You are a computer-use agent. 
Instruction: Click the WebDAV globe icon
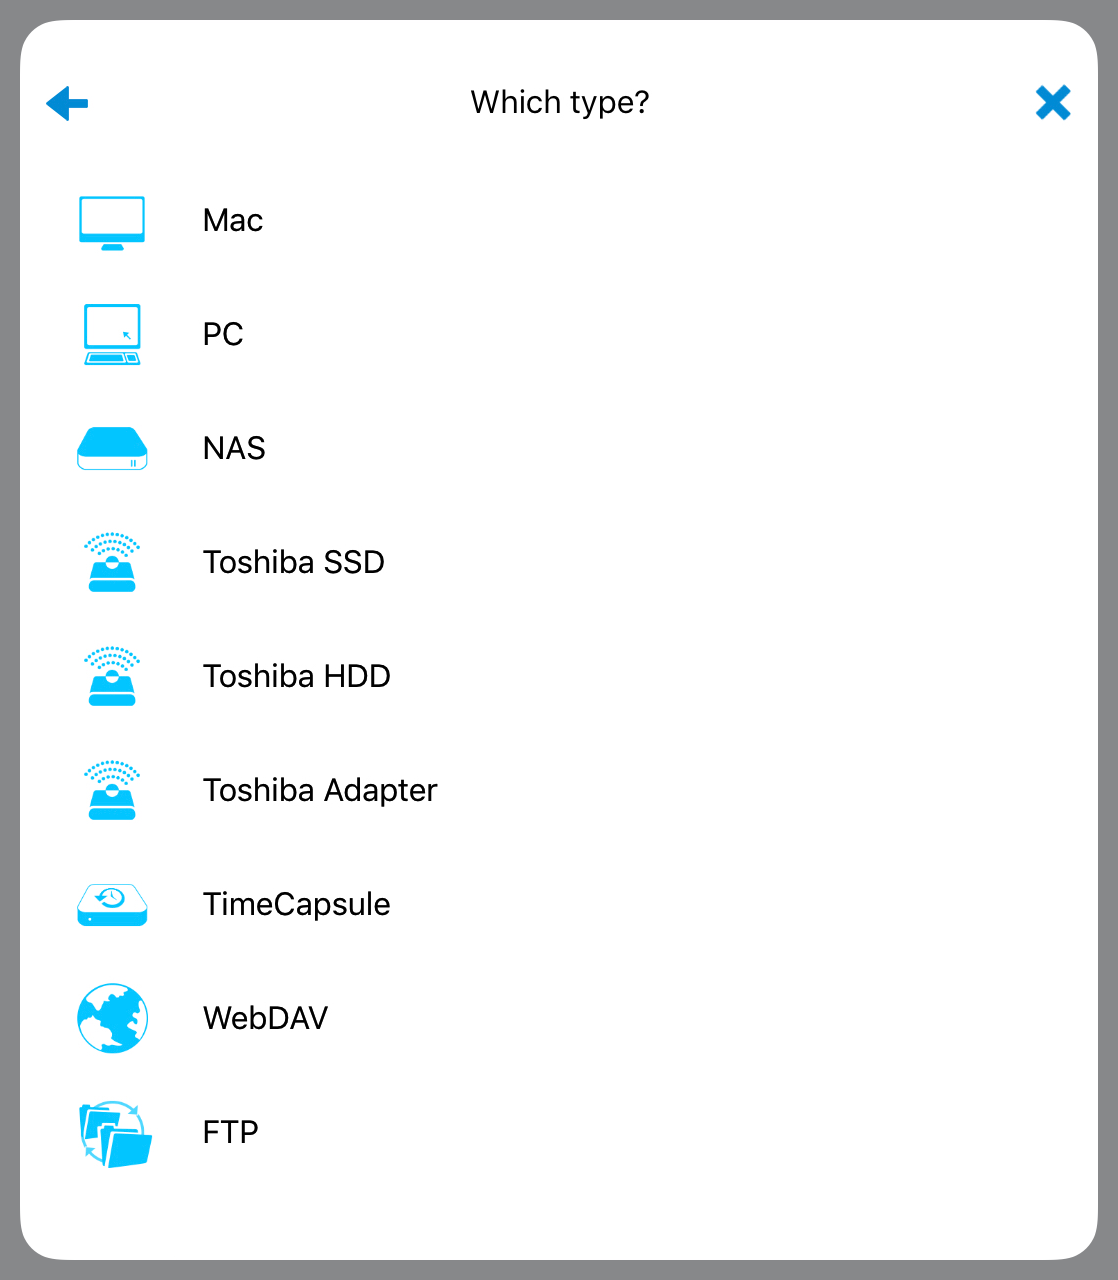click(x=112, y=1018)
